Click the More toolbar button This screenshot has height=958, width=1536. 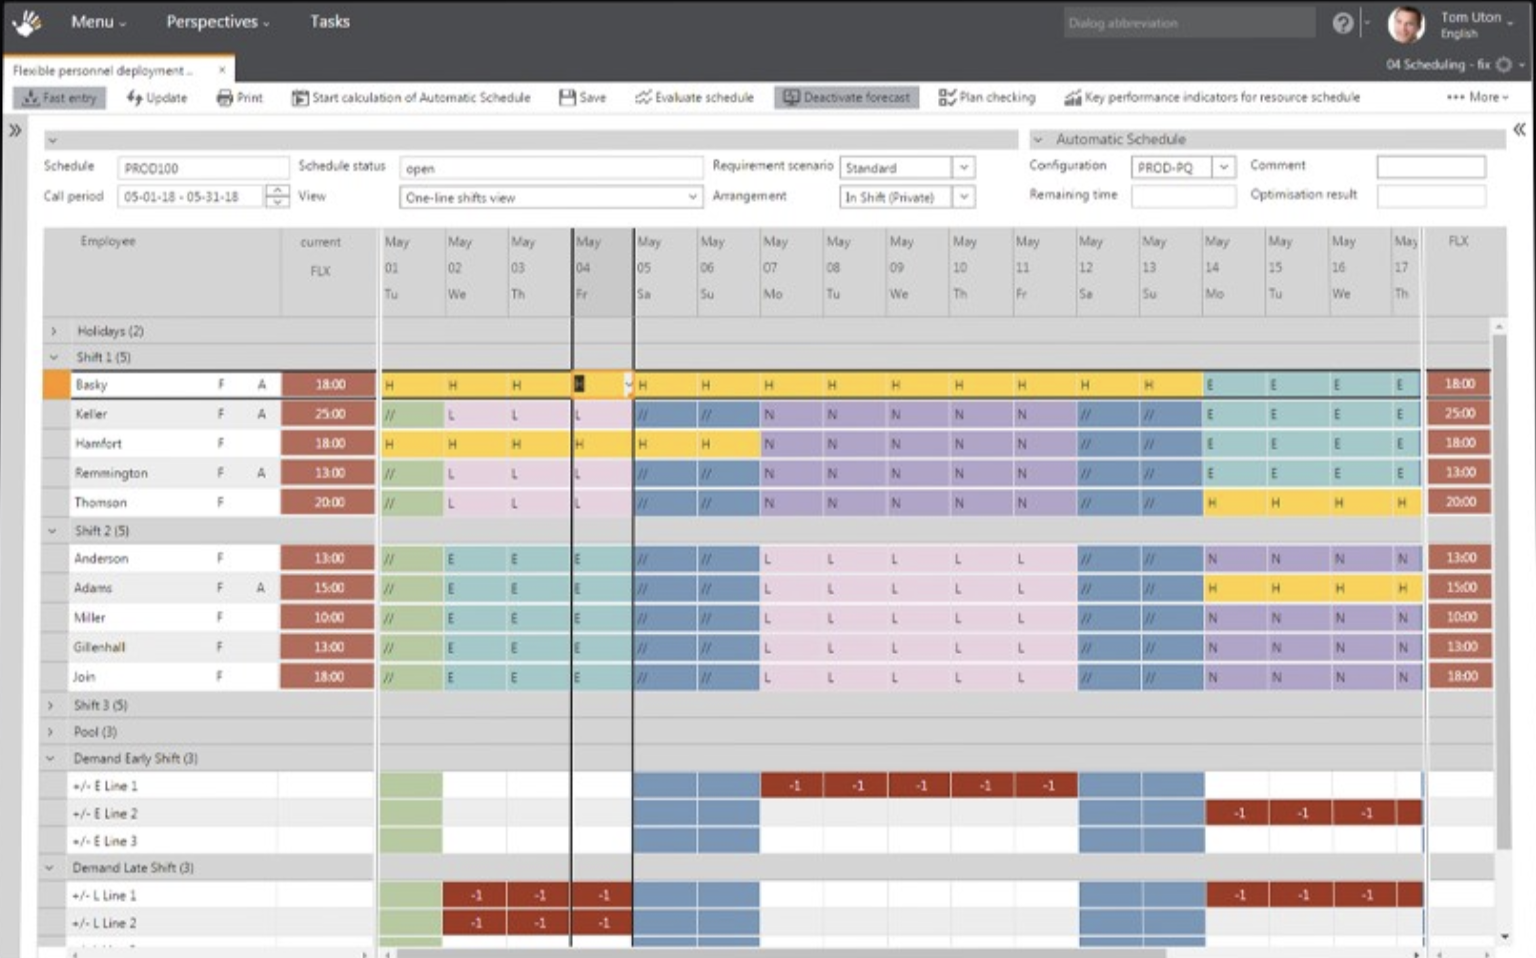[x=1477, y=97]
